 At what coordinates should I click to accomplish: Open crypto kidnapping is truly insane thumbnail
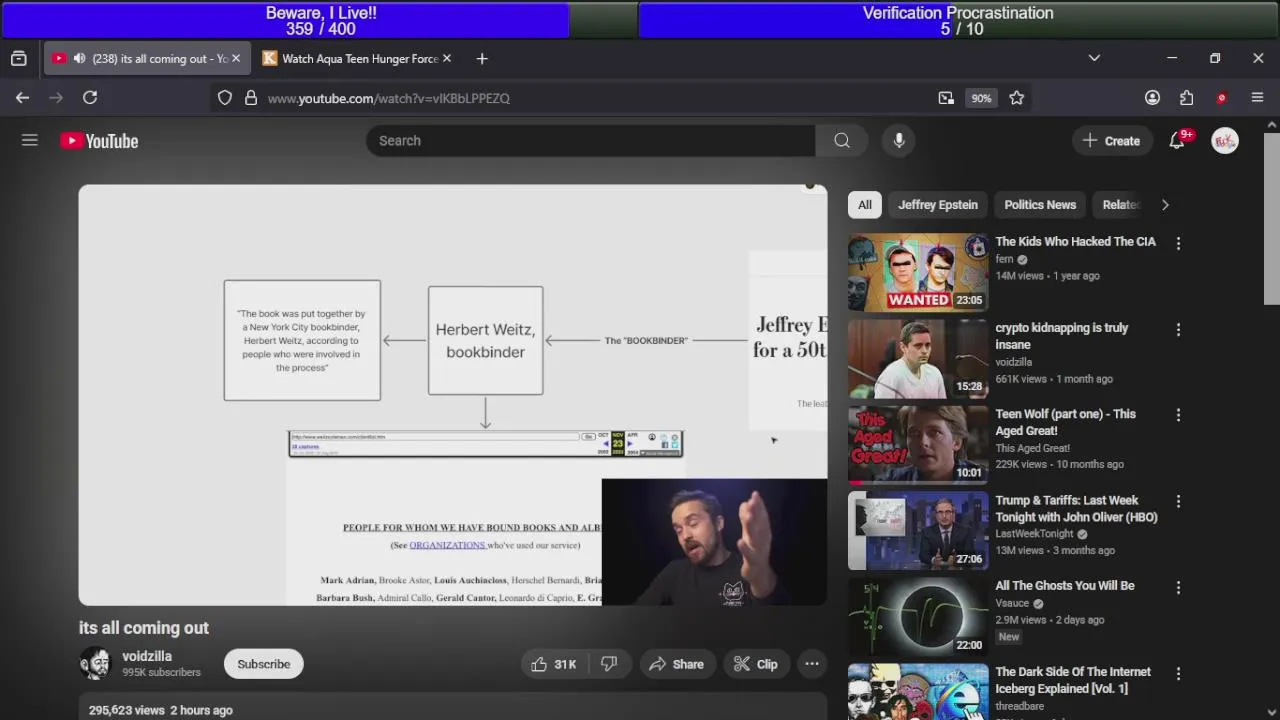coord(918,358)
